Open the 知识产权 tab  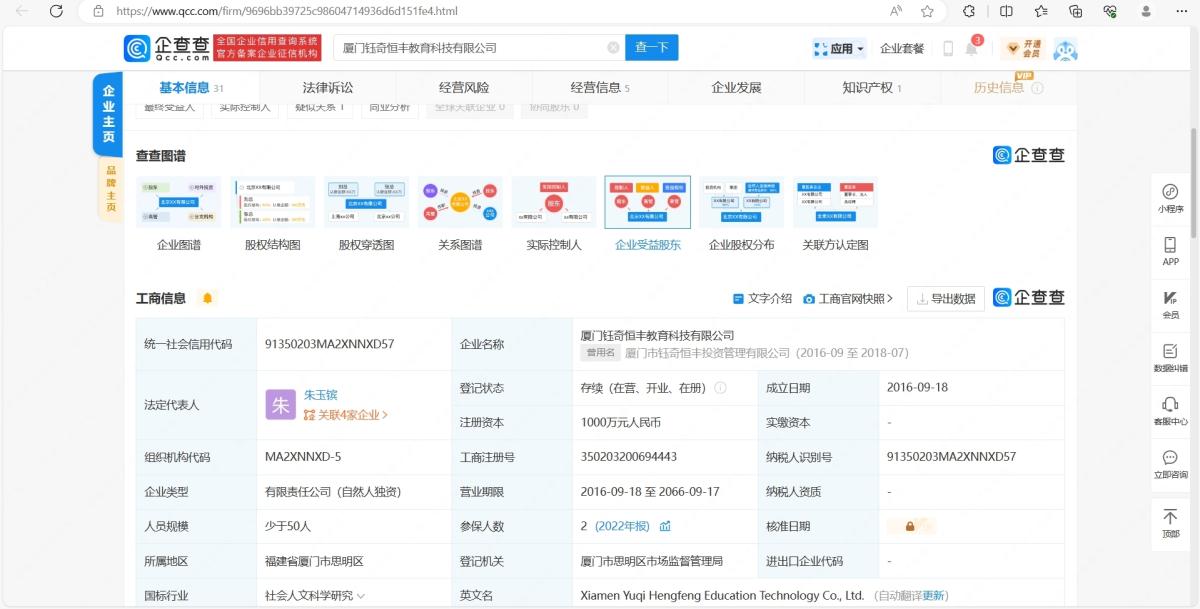pyautogui.click(x=867, y=87)
